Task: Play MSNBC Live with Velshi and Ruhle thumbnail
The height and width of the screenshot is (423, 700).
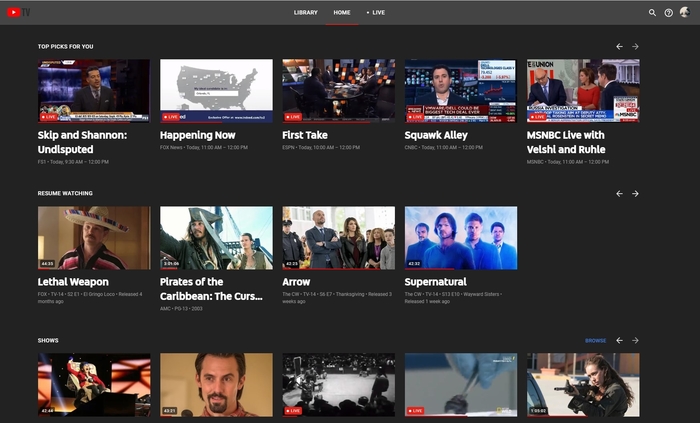Action: click(x=583, y=91)
